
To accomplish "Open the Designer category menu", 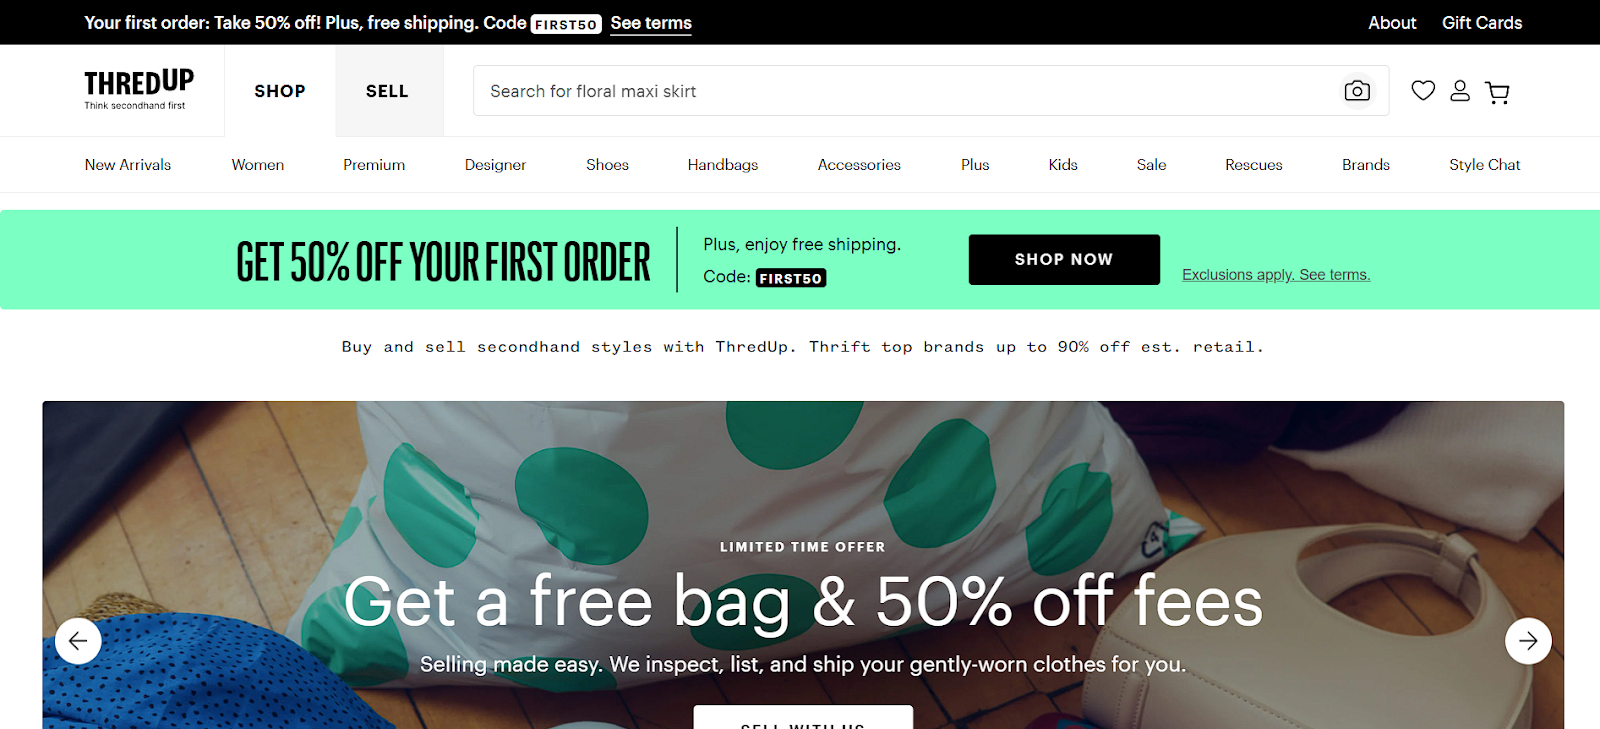I will 495,165.
